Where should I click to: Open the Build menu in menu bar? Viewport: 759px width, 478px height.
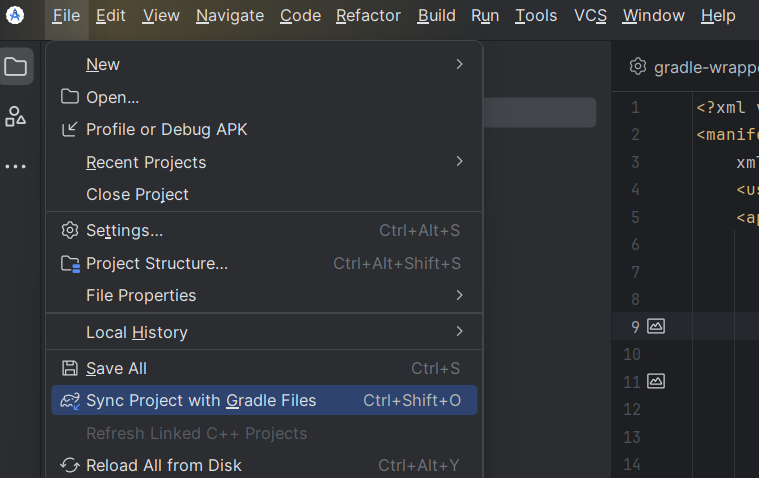436,15
